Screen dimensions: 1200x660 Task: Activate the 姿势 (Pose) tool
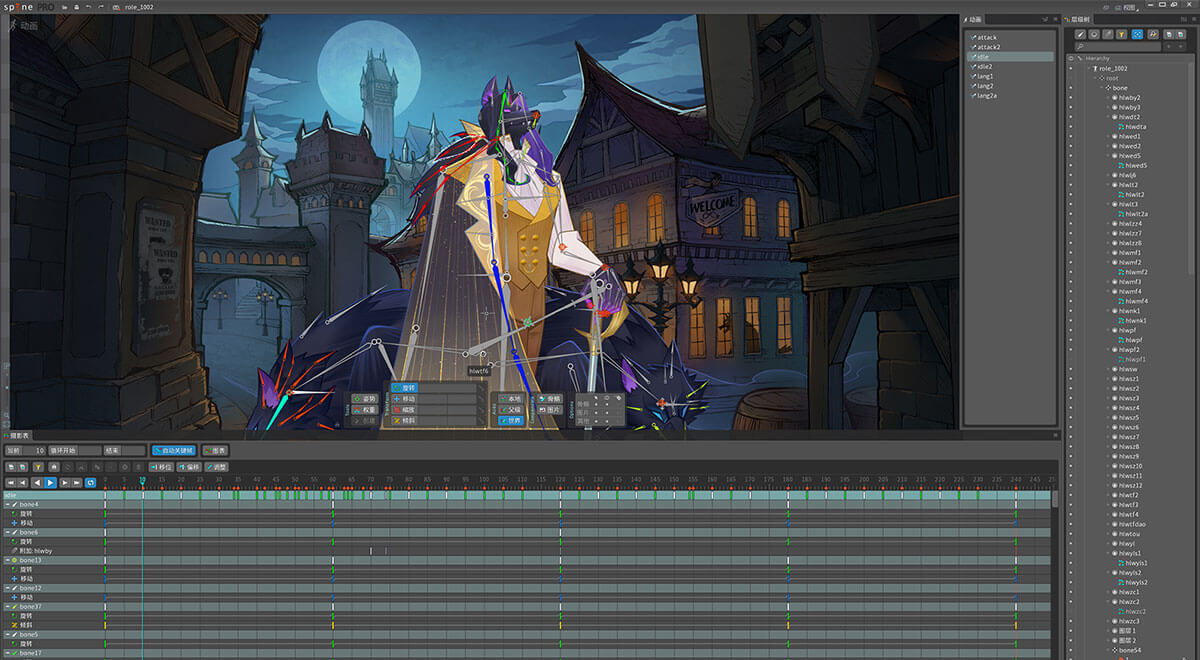[367, 399]
